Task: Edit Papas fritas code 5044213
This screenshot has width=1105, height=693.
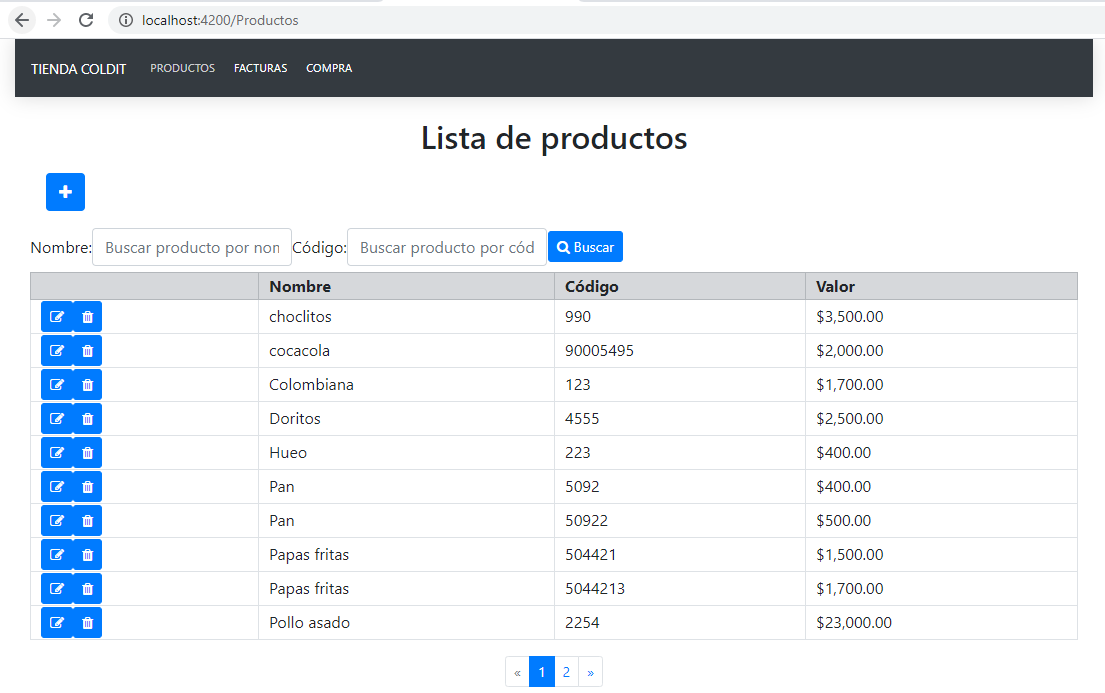Action: point(57,589)
